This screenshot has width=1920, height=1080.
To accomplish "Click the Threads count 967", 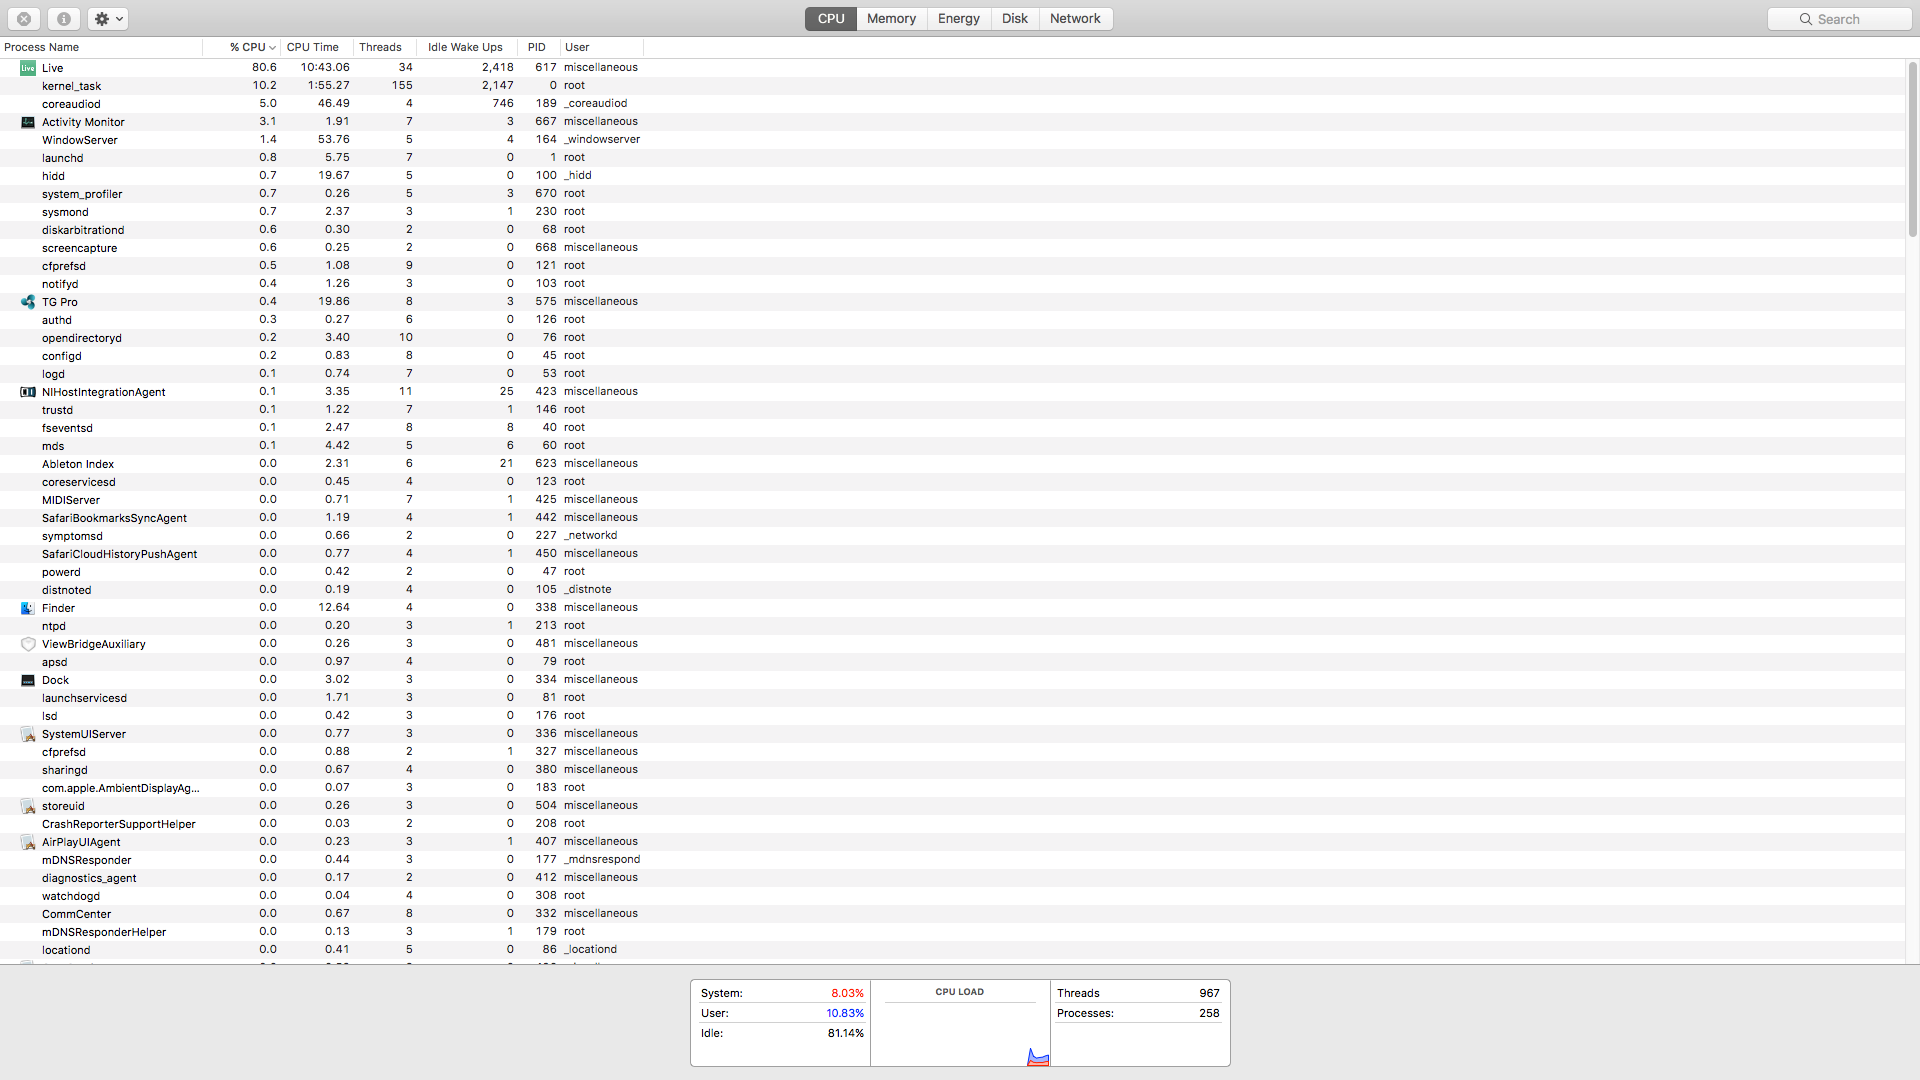I will [x=1209, y=993].
